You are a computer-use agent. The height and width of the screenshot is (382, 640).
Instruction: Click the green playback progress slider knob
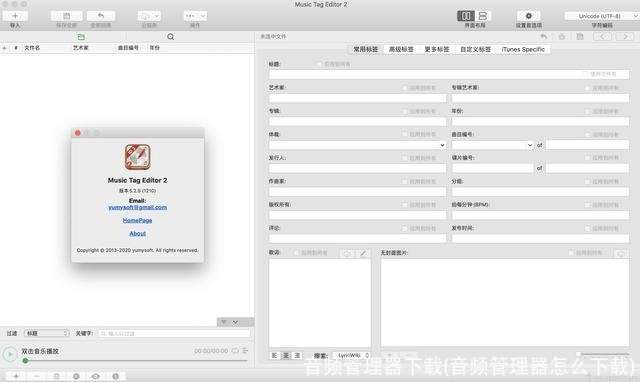pos(25,361)
